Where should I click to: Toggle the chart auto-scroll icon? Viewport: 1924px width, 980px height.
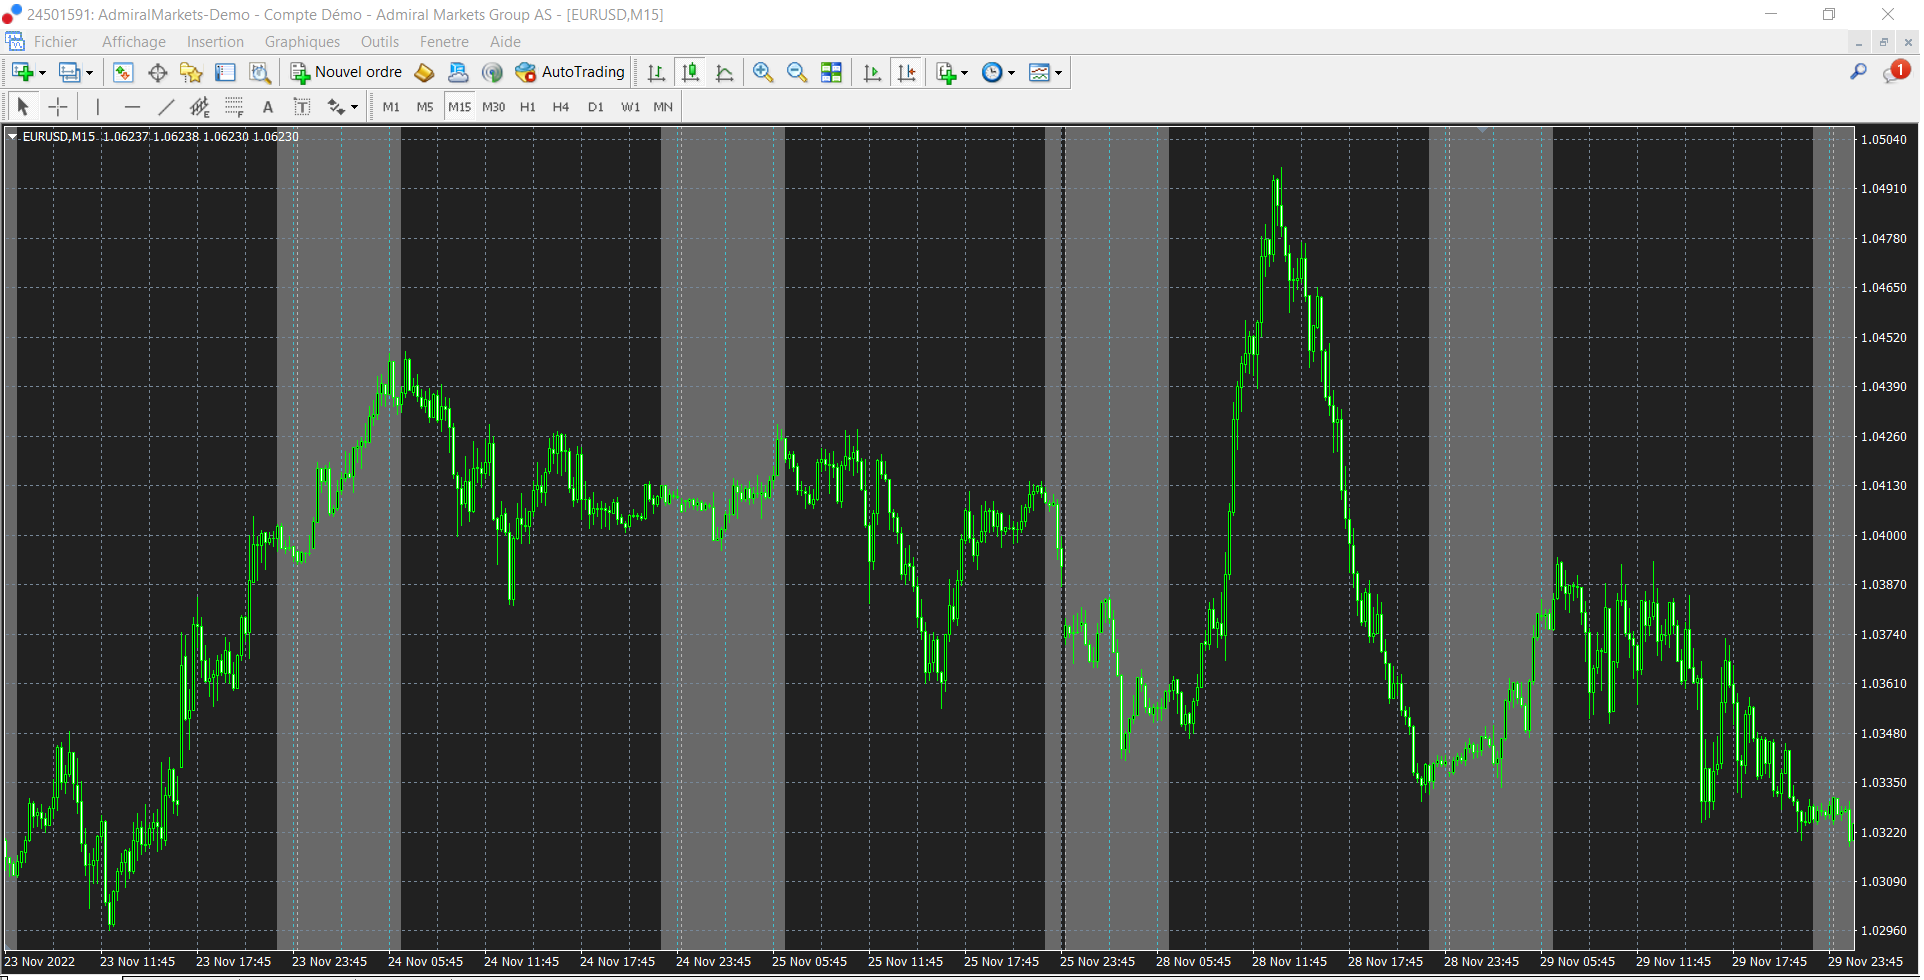[872, 72]
